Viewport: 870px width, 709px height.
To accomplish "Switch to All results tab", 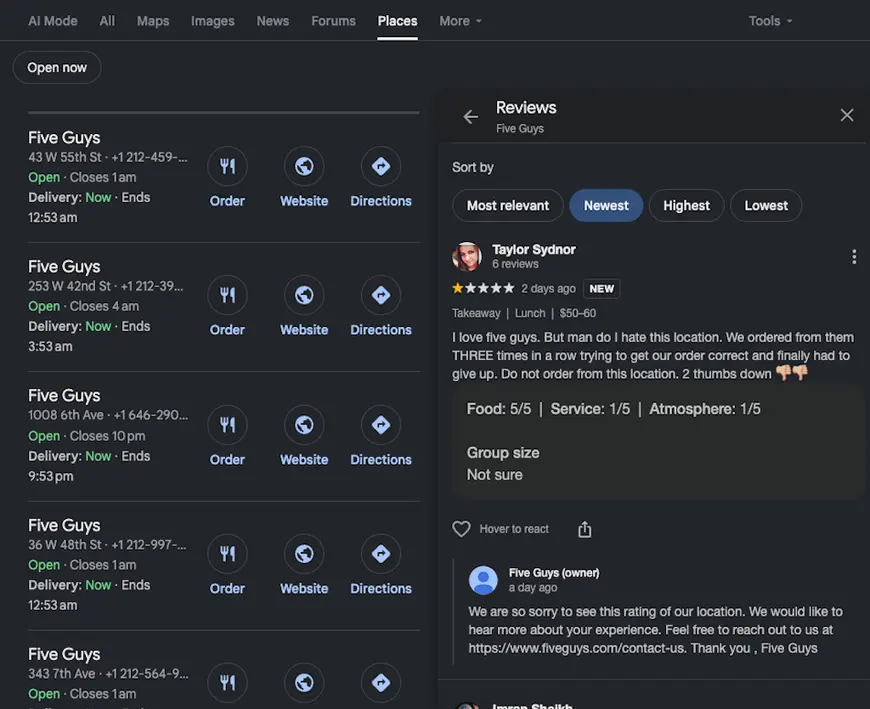I will pos(107,21).
